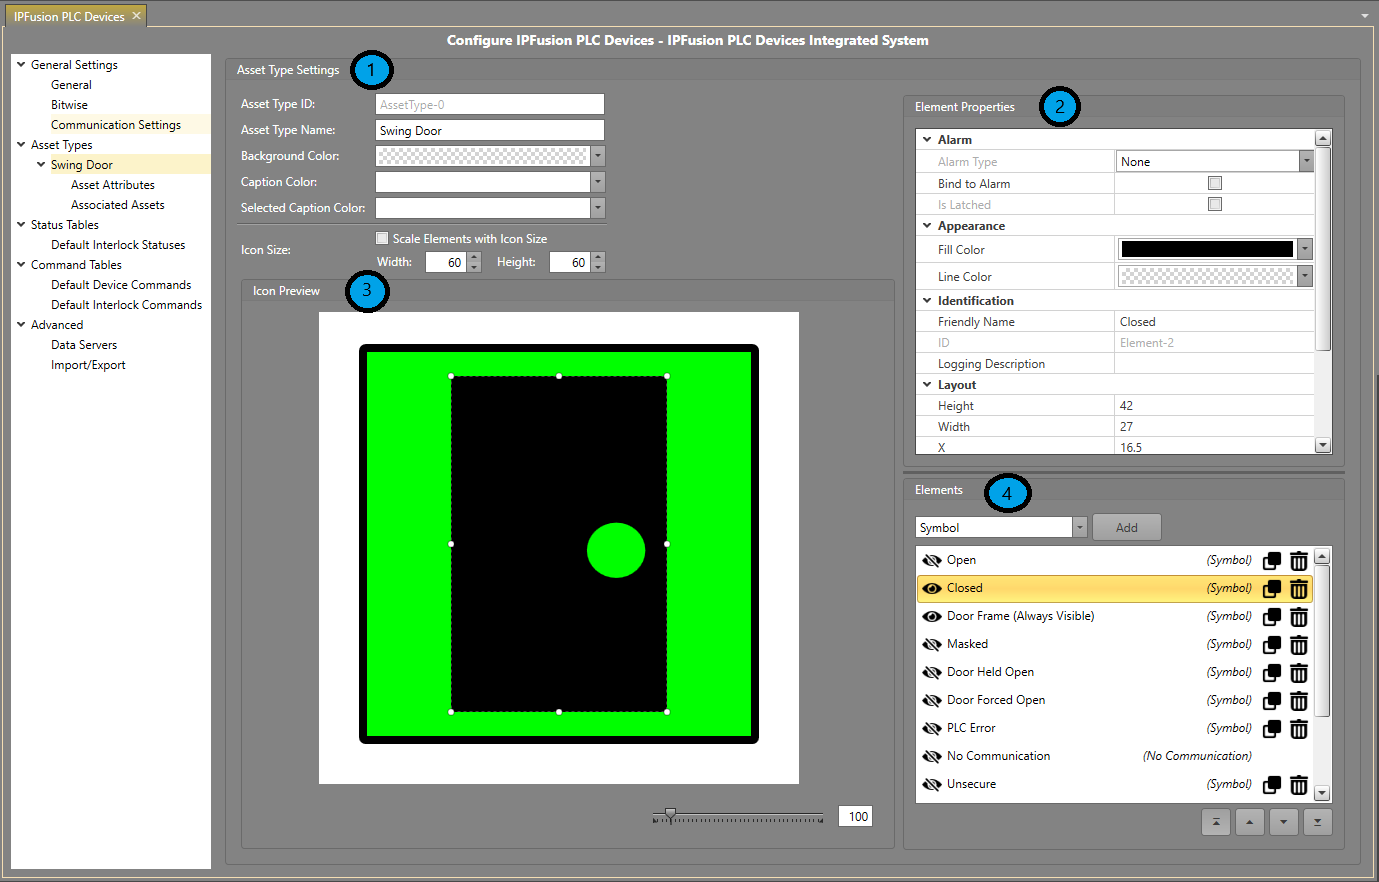Show the No Communication element
Viewport: 1379px width, 882px height.
[932, 757]
